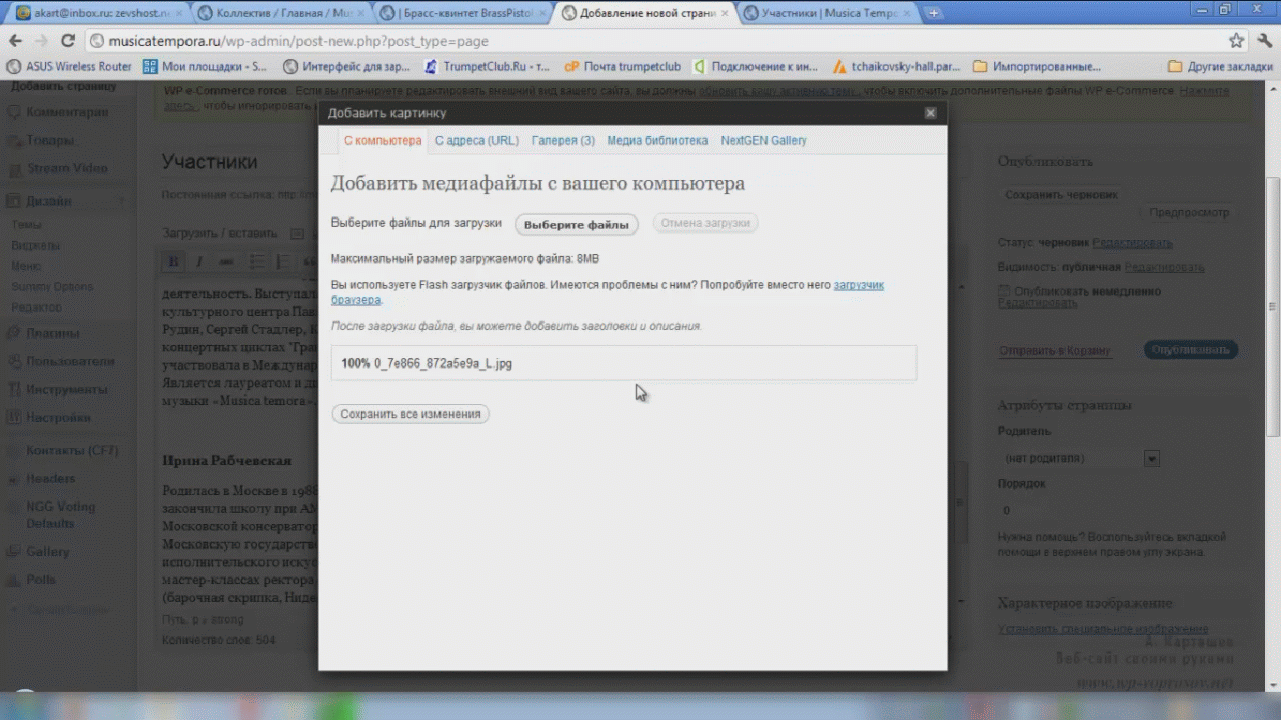Open the 'tchaikovsky-hall.par...' bookmark

click(x=897, y=67)
